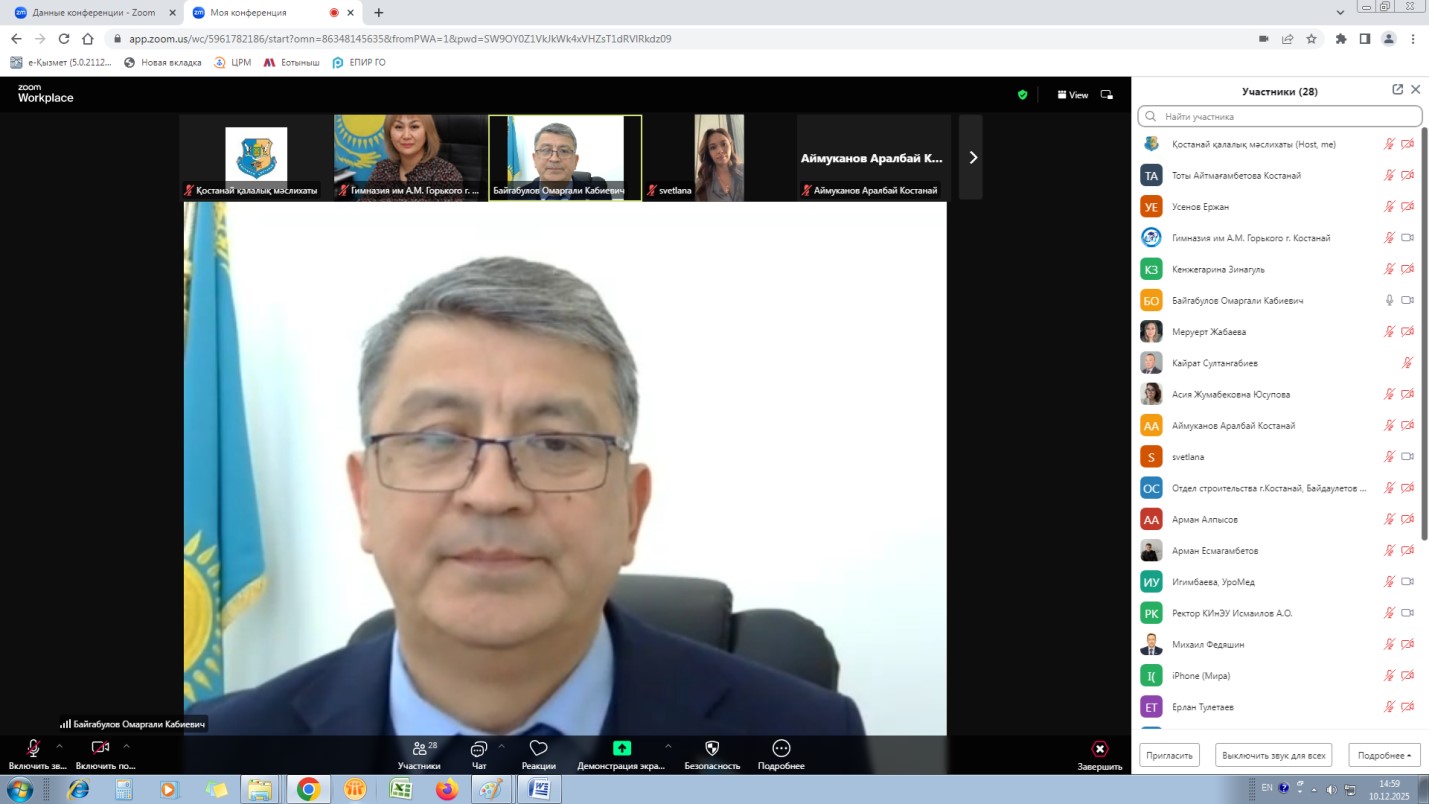1429x804 pixels.
Task: Click Выключить звук для всех button
Action: pos(1273,755)
